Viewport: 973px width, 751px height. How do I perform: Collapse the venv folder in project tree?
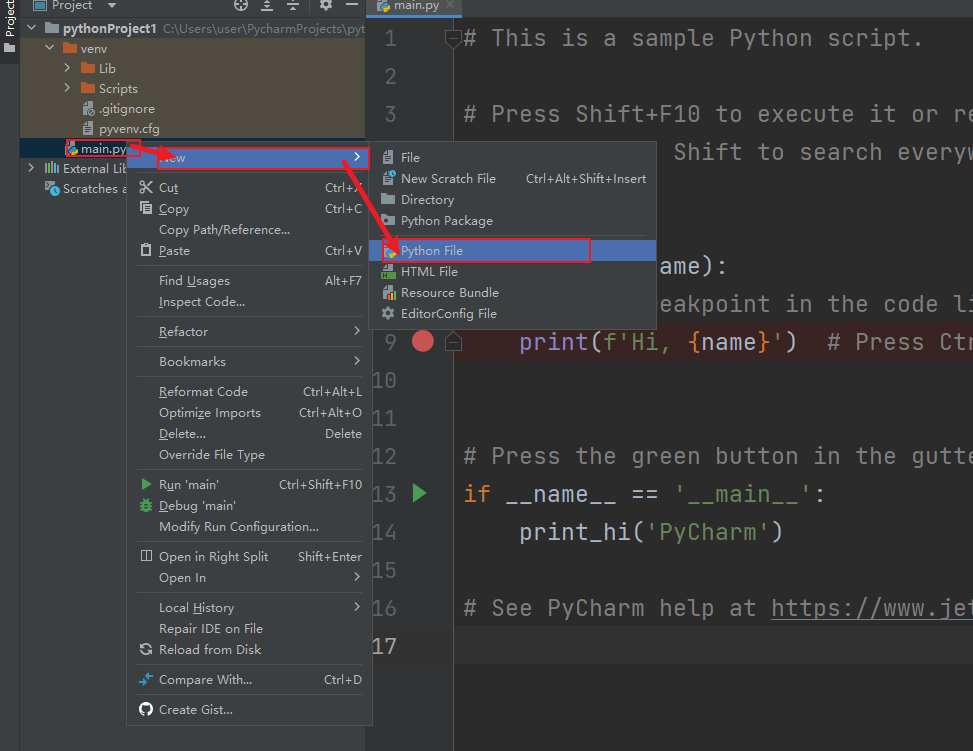(47, 47)
